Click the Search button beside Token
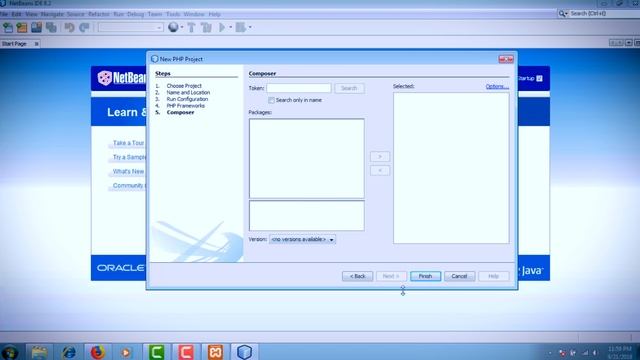 [349, 88]
